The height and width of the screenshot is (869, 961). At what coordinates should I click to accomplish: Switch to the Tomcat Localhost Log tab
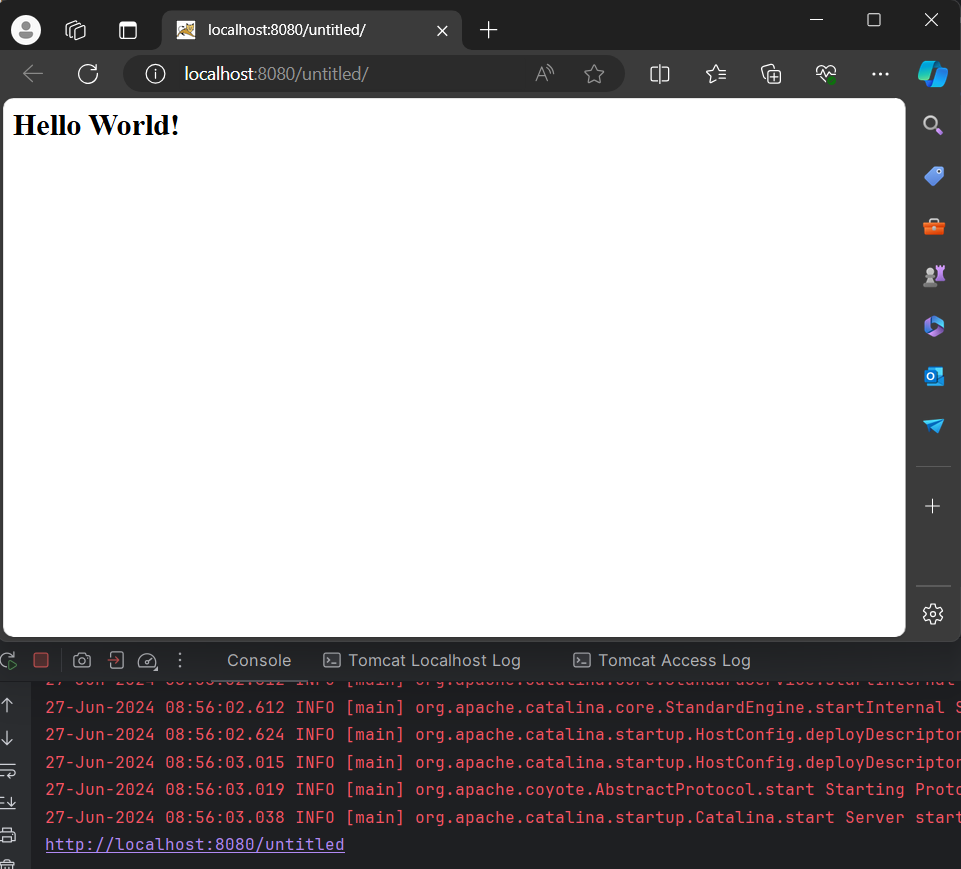click(x=422, y=661)
